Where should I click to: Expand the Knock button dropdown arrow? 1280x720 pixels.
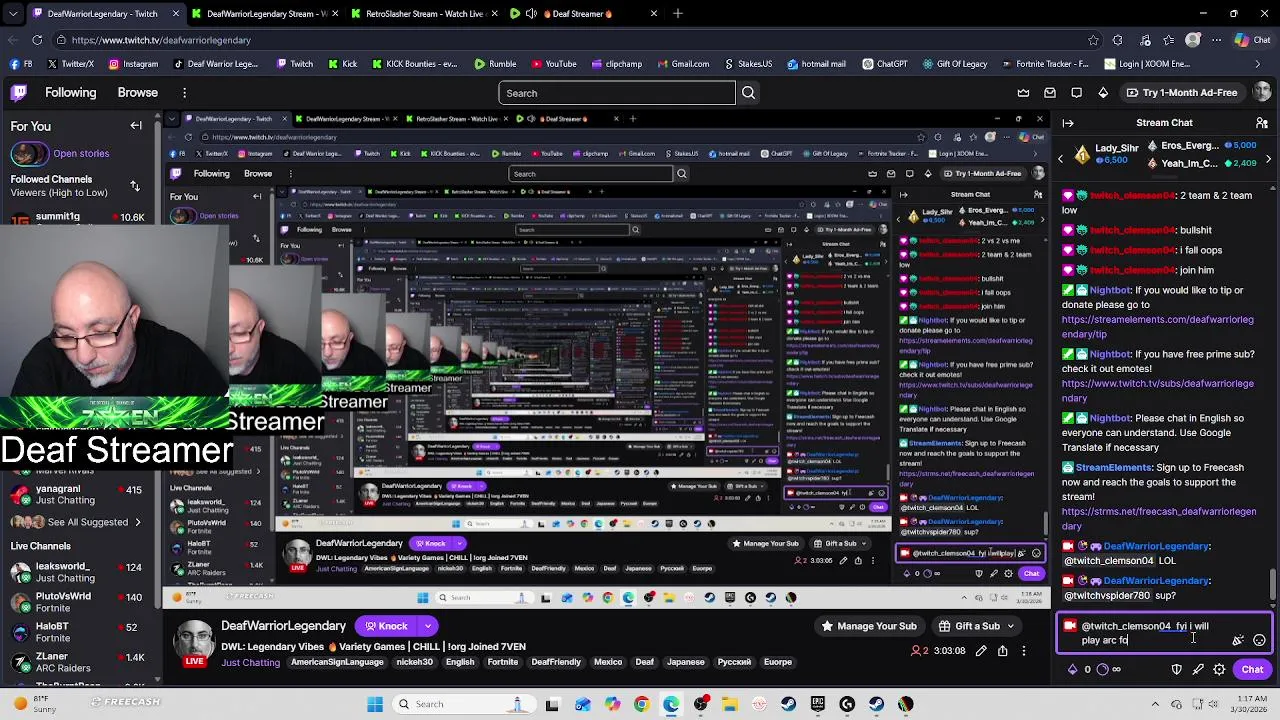(x=428, y=626)
